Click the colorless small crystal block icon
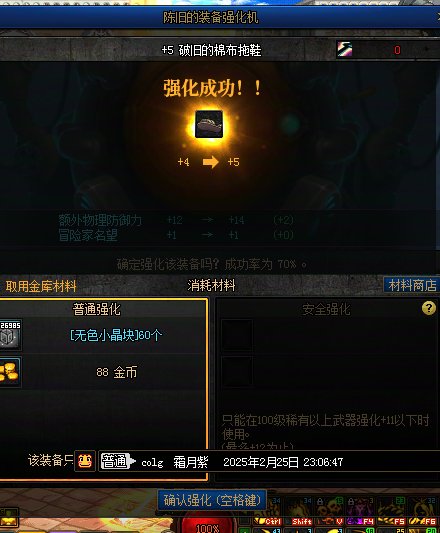440x533 pixels. coord(10,335)
